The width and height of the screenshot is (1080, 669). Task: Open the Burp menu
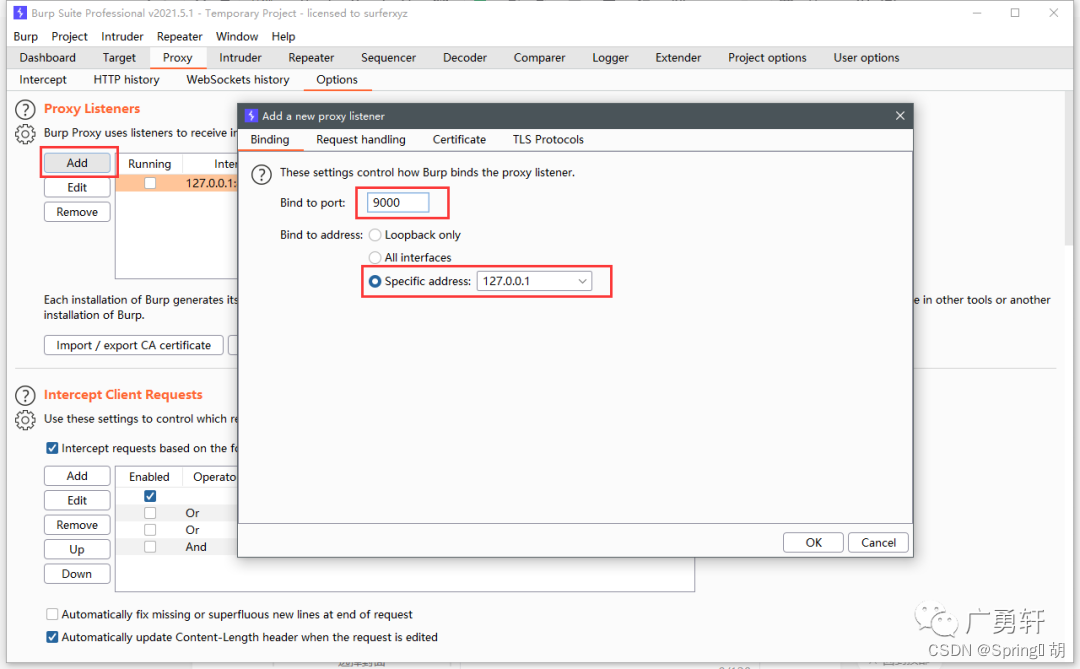click(x=25, y=37)
